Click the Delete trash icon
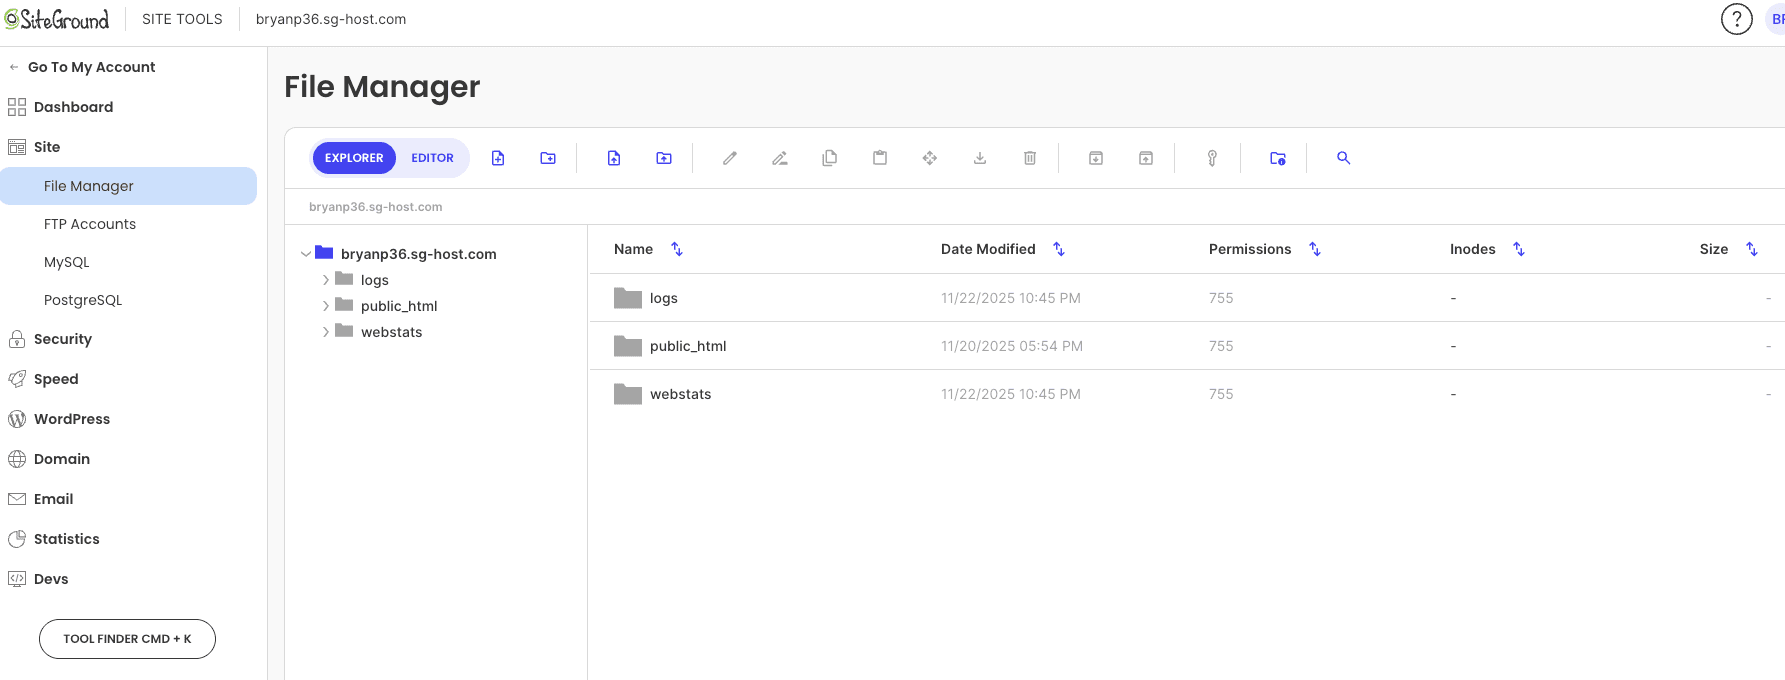The width and height of the screenshot is (1785, 680). pos(1030,158)
